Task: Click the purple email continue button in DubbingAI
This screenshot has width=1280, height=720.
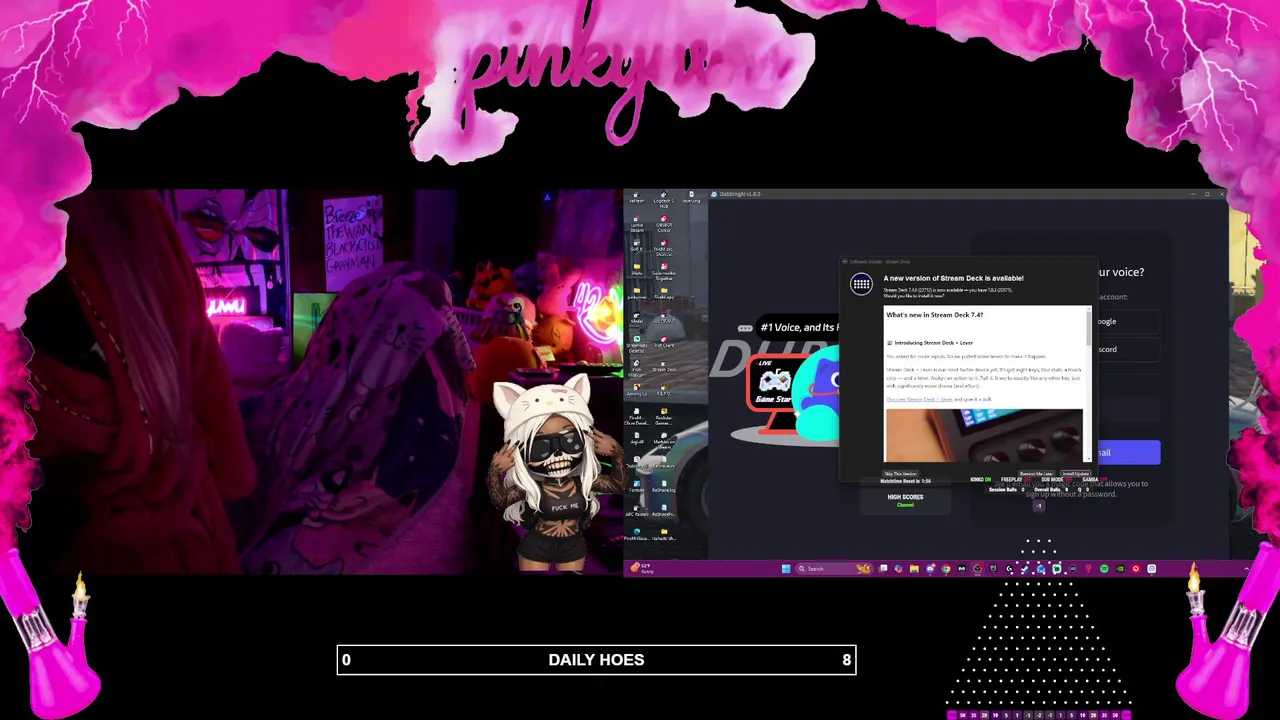Action: pos(1128,452)
